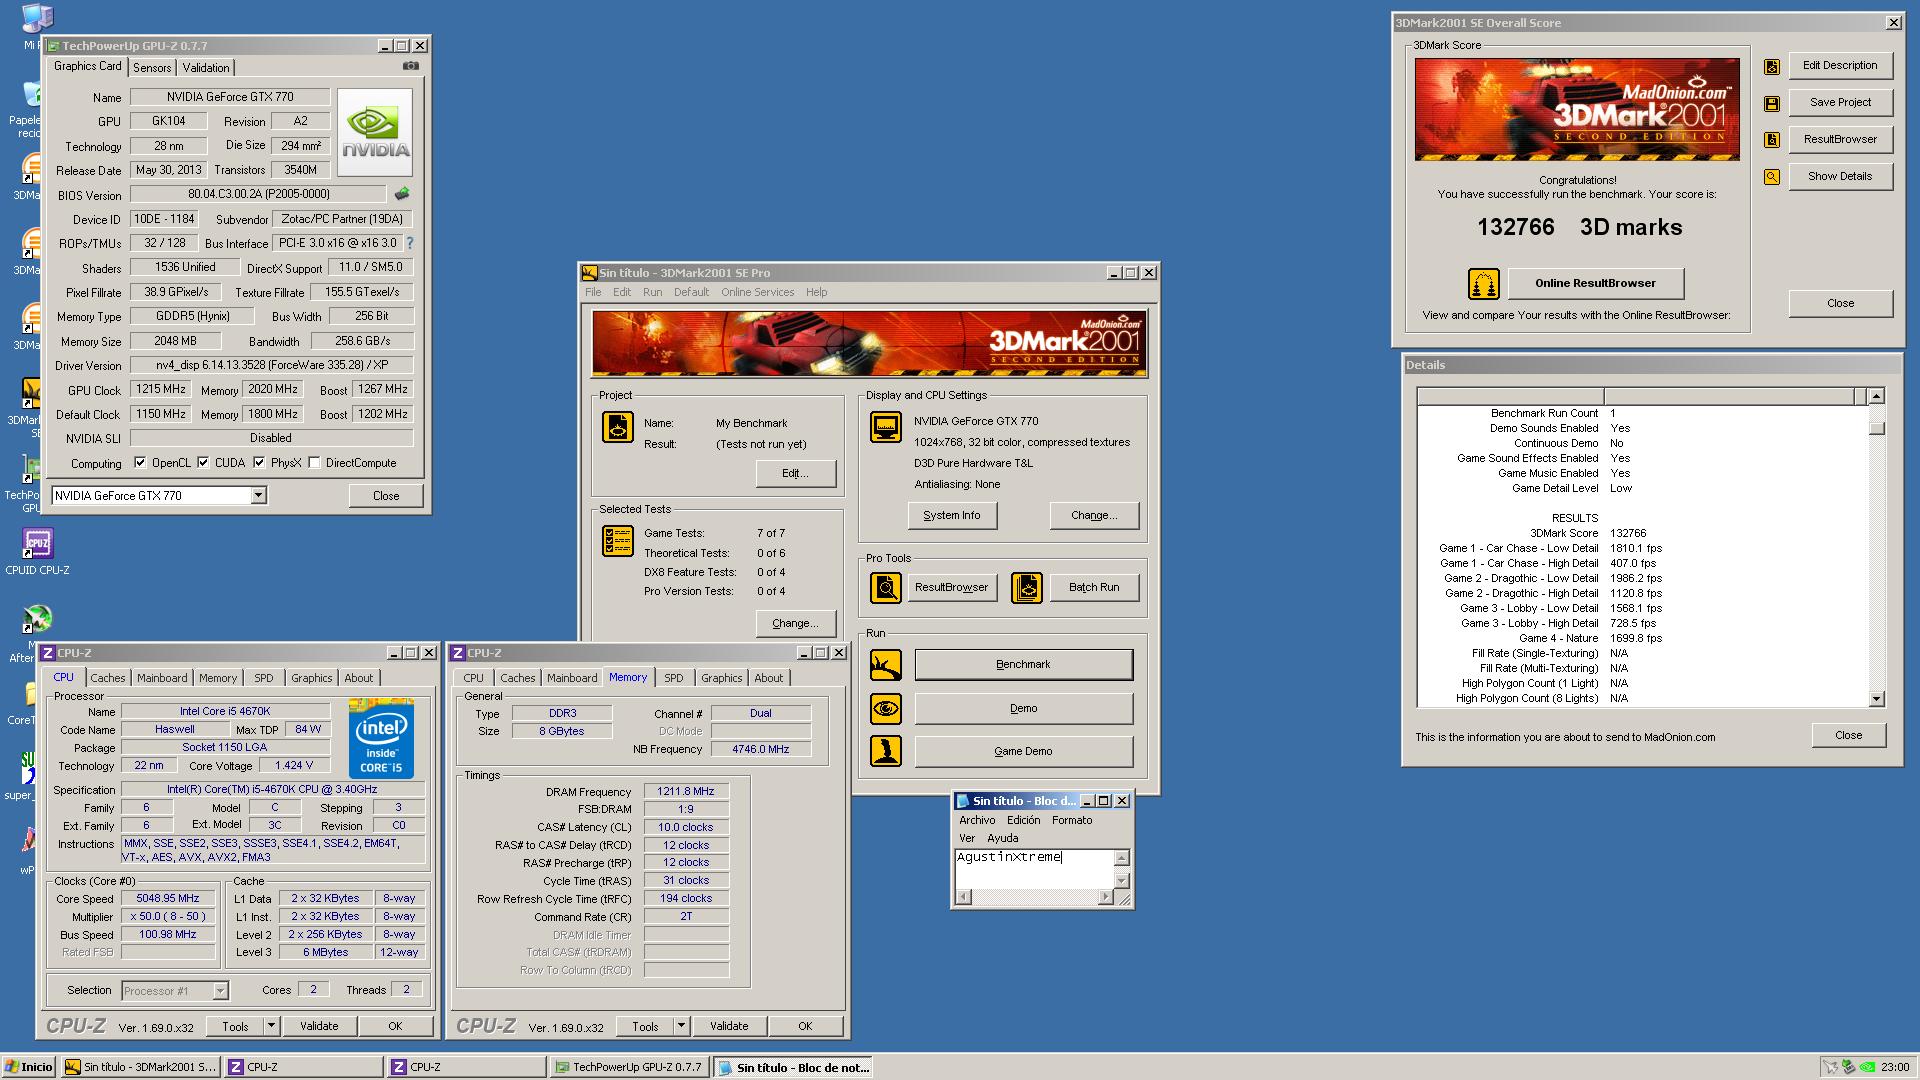This screenshot has width=1920, height=1080.
Task: Open the Processor #1 selection dropdown in CPU-Z
Action: coord(220,991)
